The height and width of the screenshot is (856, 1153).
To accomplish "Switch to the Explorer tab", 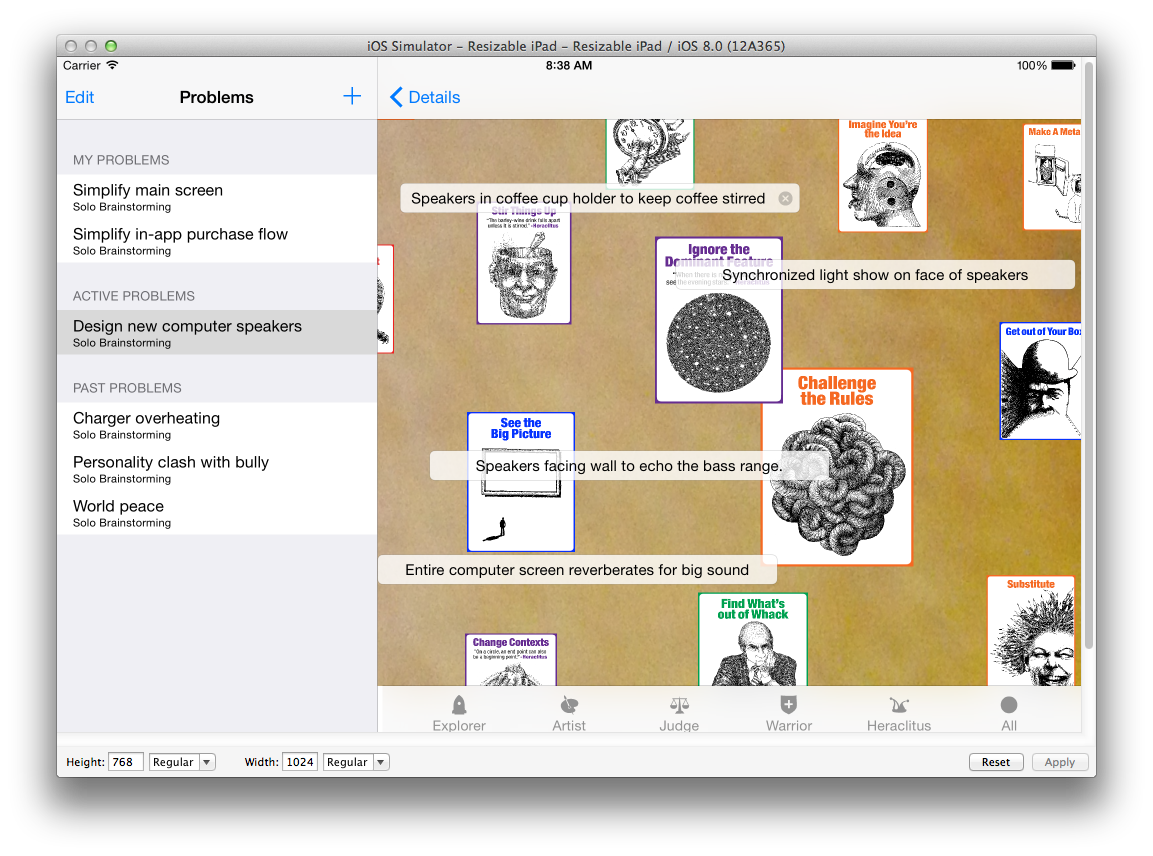I will coord(459,713).
